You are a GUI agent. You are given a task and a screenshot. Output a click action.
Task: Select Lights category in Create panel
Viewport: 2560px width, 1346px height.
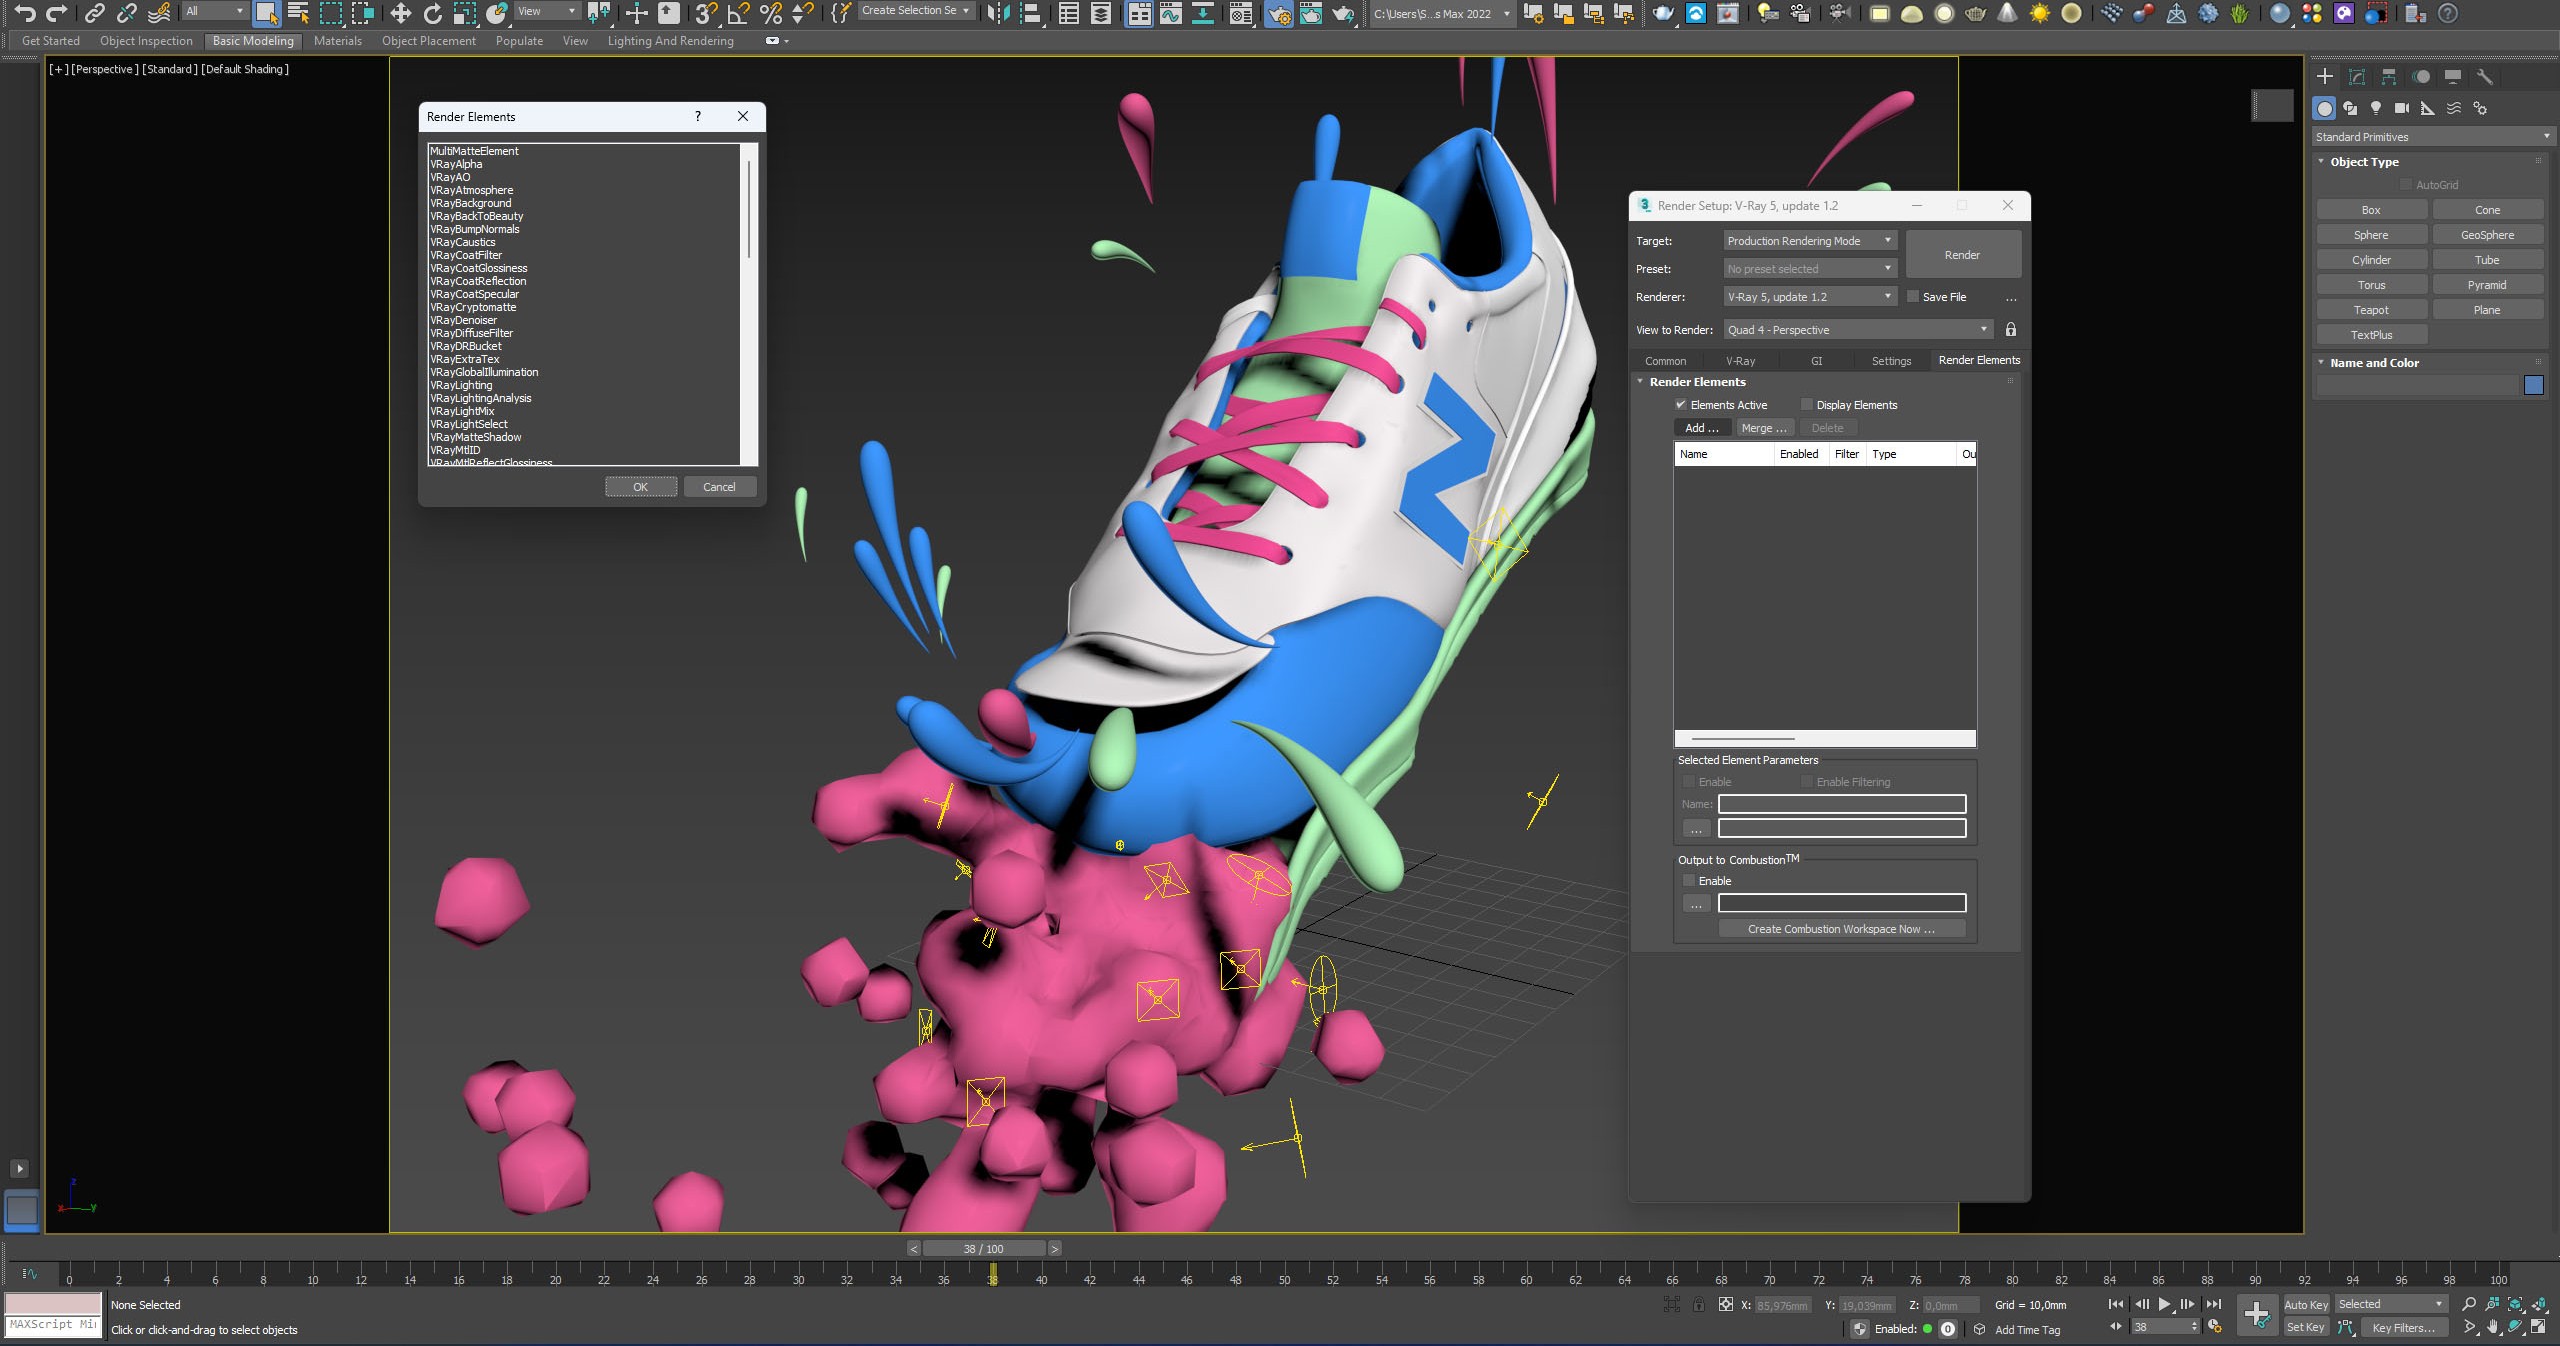(2376, 108)
